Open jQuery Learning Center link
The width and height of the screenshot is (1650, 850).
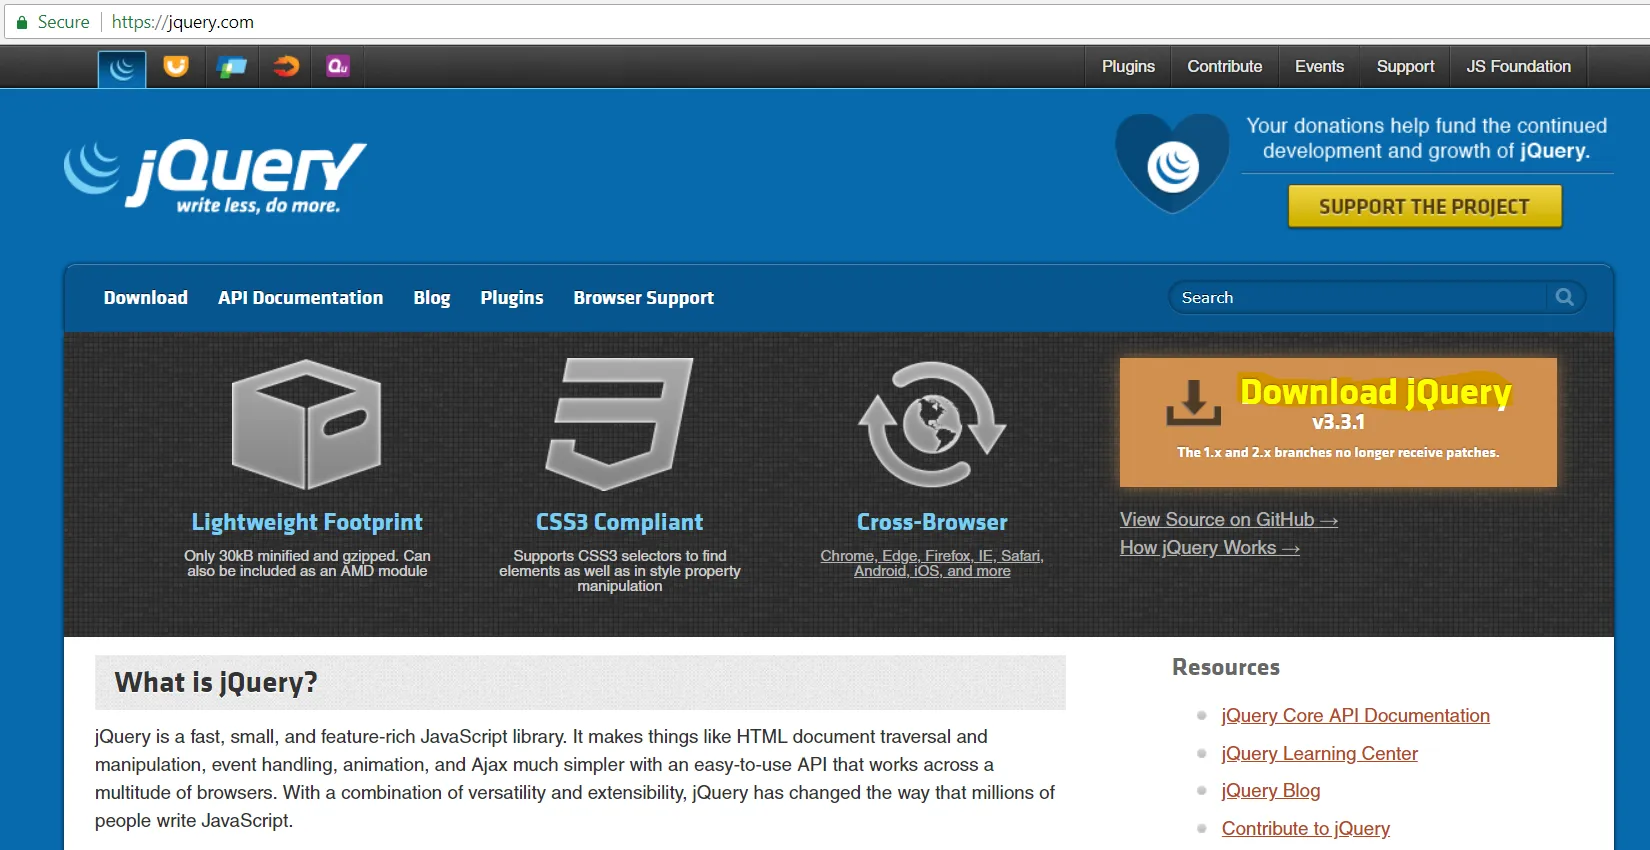[x=1319, y=754]
